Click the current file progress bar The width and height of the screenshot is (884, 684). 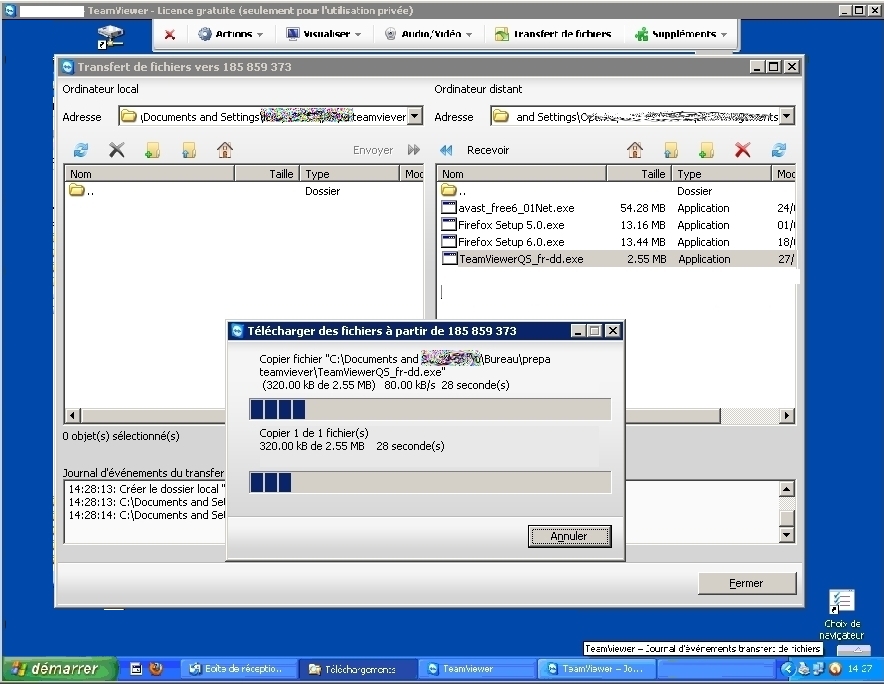[430, 409]
